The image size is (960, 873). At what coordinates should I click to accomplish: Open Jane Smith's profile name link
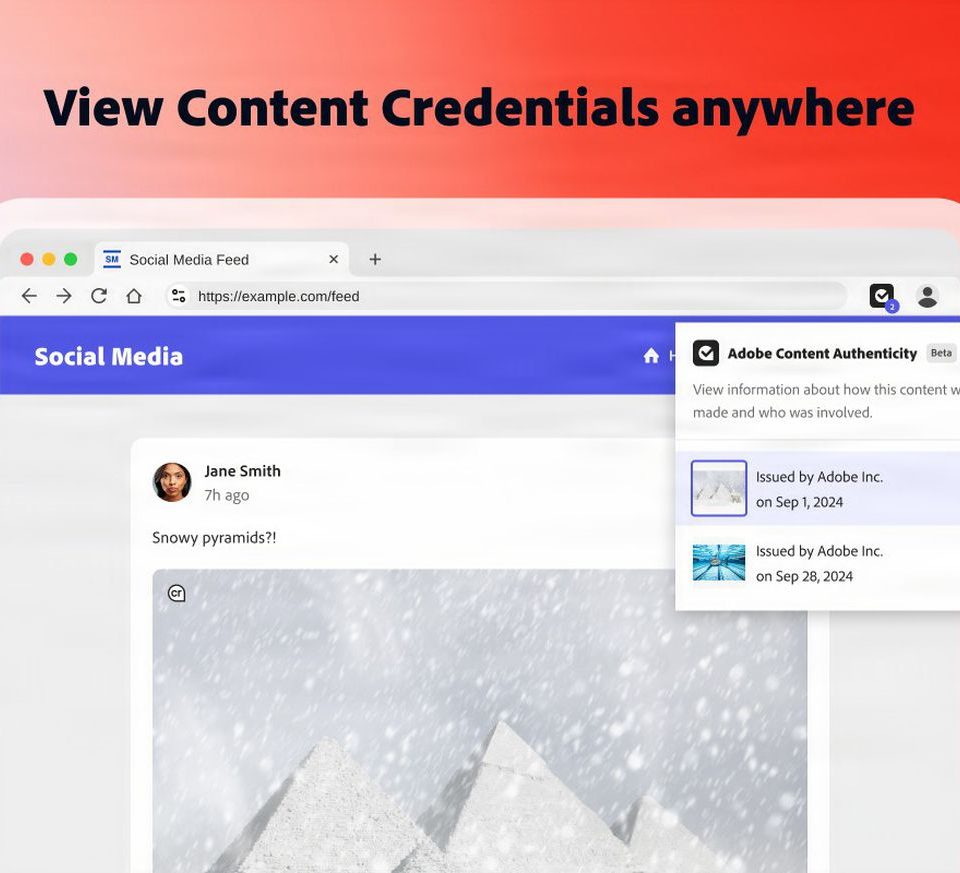pyautogui.click(x=242, y=471)
